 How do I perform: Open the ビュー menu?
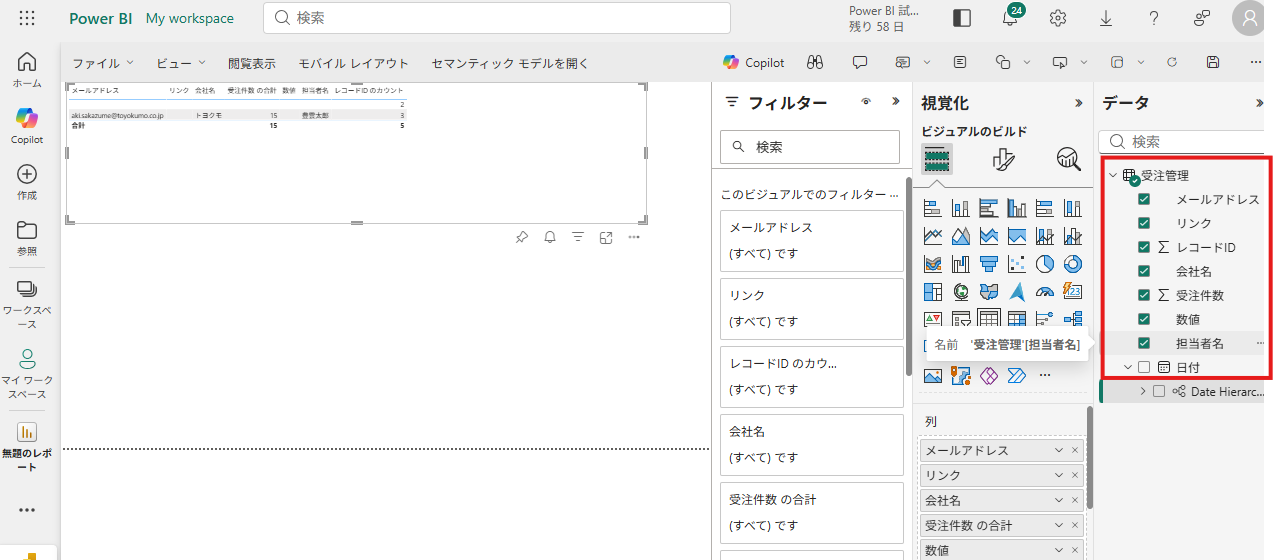pos(181,63)
